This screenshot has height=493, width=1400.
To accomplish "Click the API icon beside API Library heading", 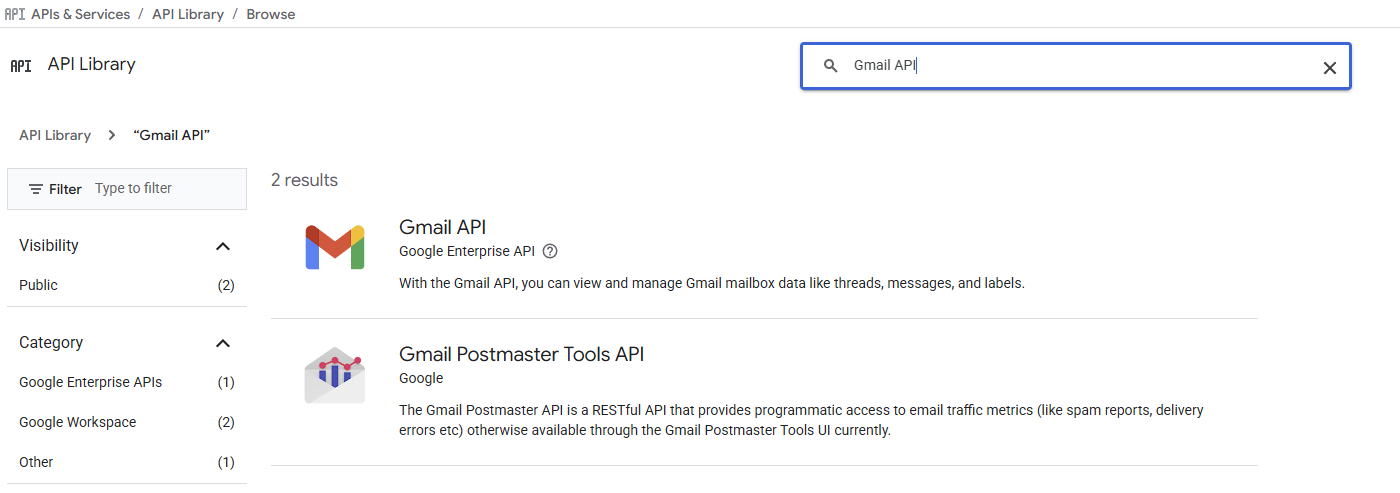I will (x=21, y=66).
